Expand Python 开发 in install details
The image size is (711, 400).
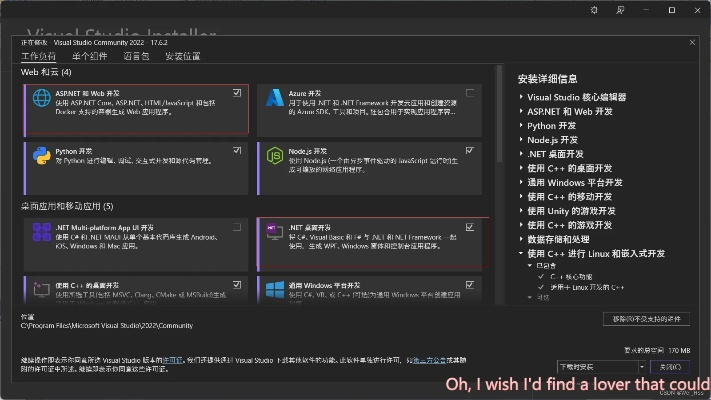tap(521, 126)
